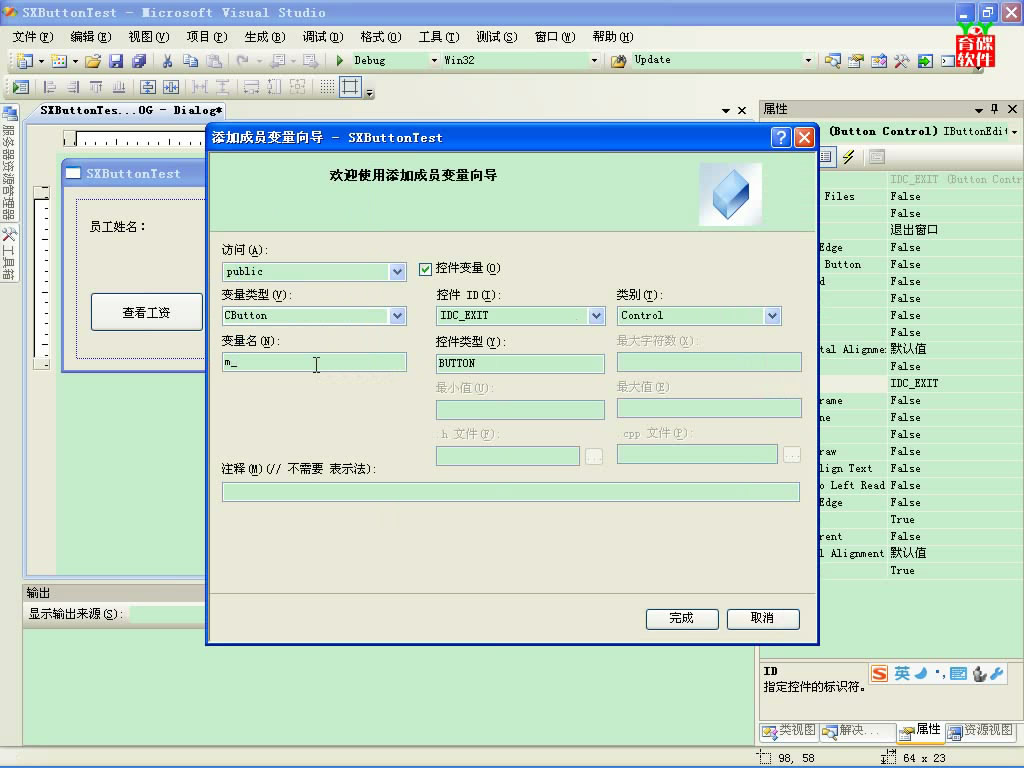Save the current file with floppy icon
This screenshot has width=1024, height=768.
(116, 61)
